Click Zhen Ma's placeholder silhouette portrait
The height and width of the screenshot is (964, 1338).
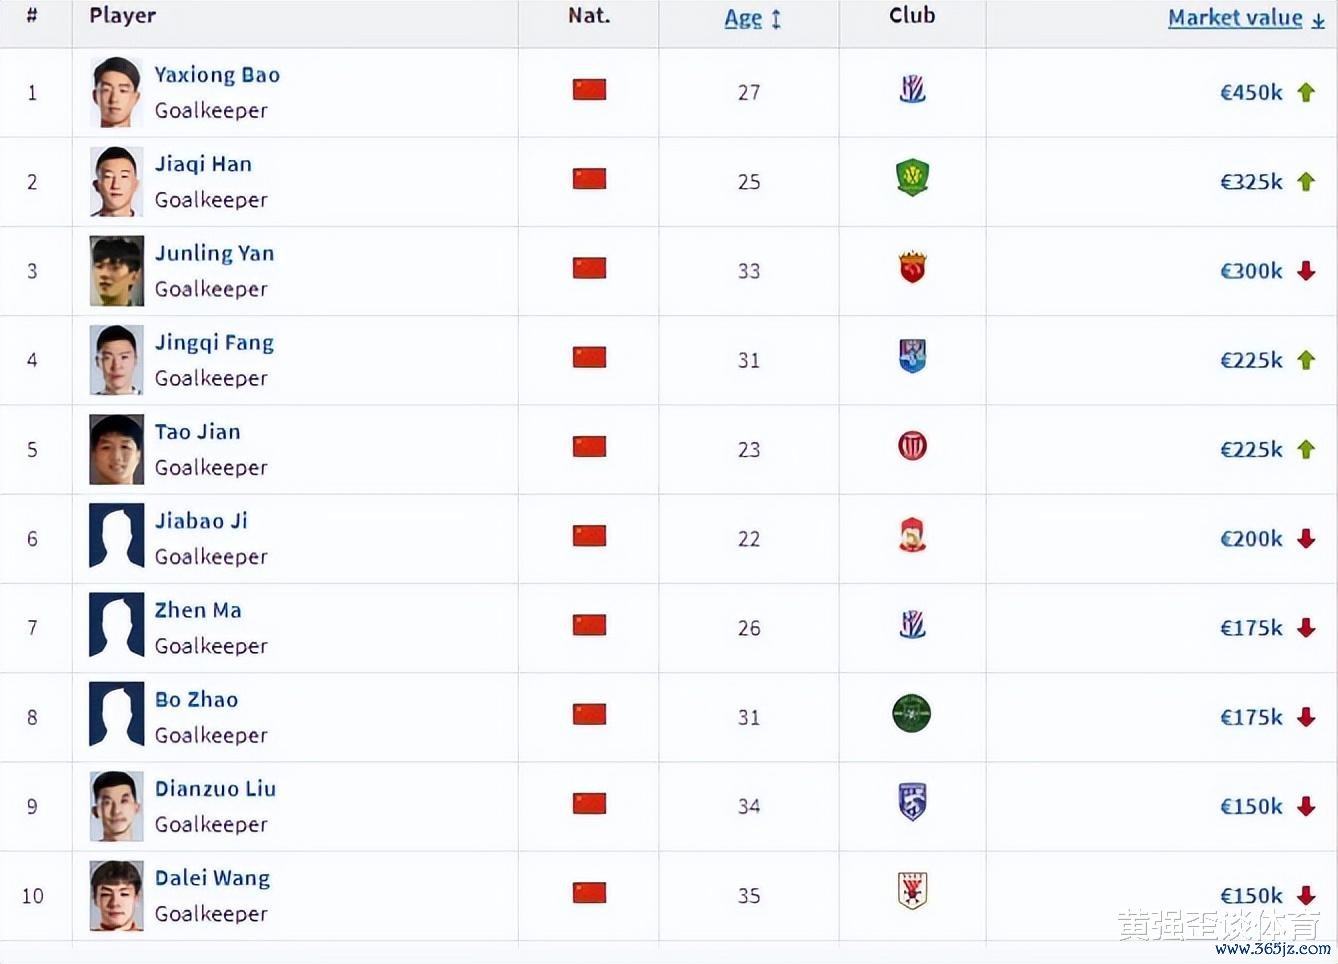coord(117,626)
